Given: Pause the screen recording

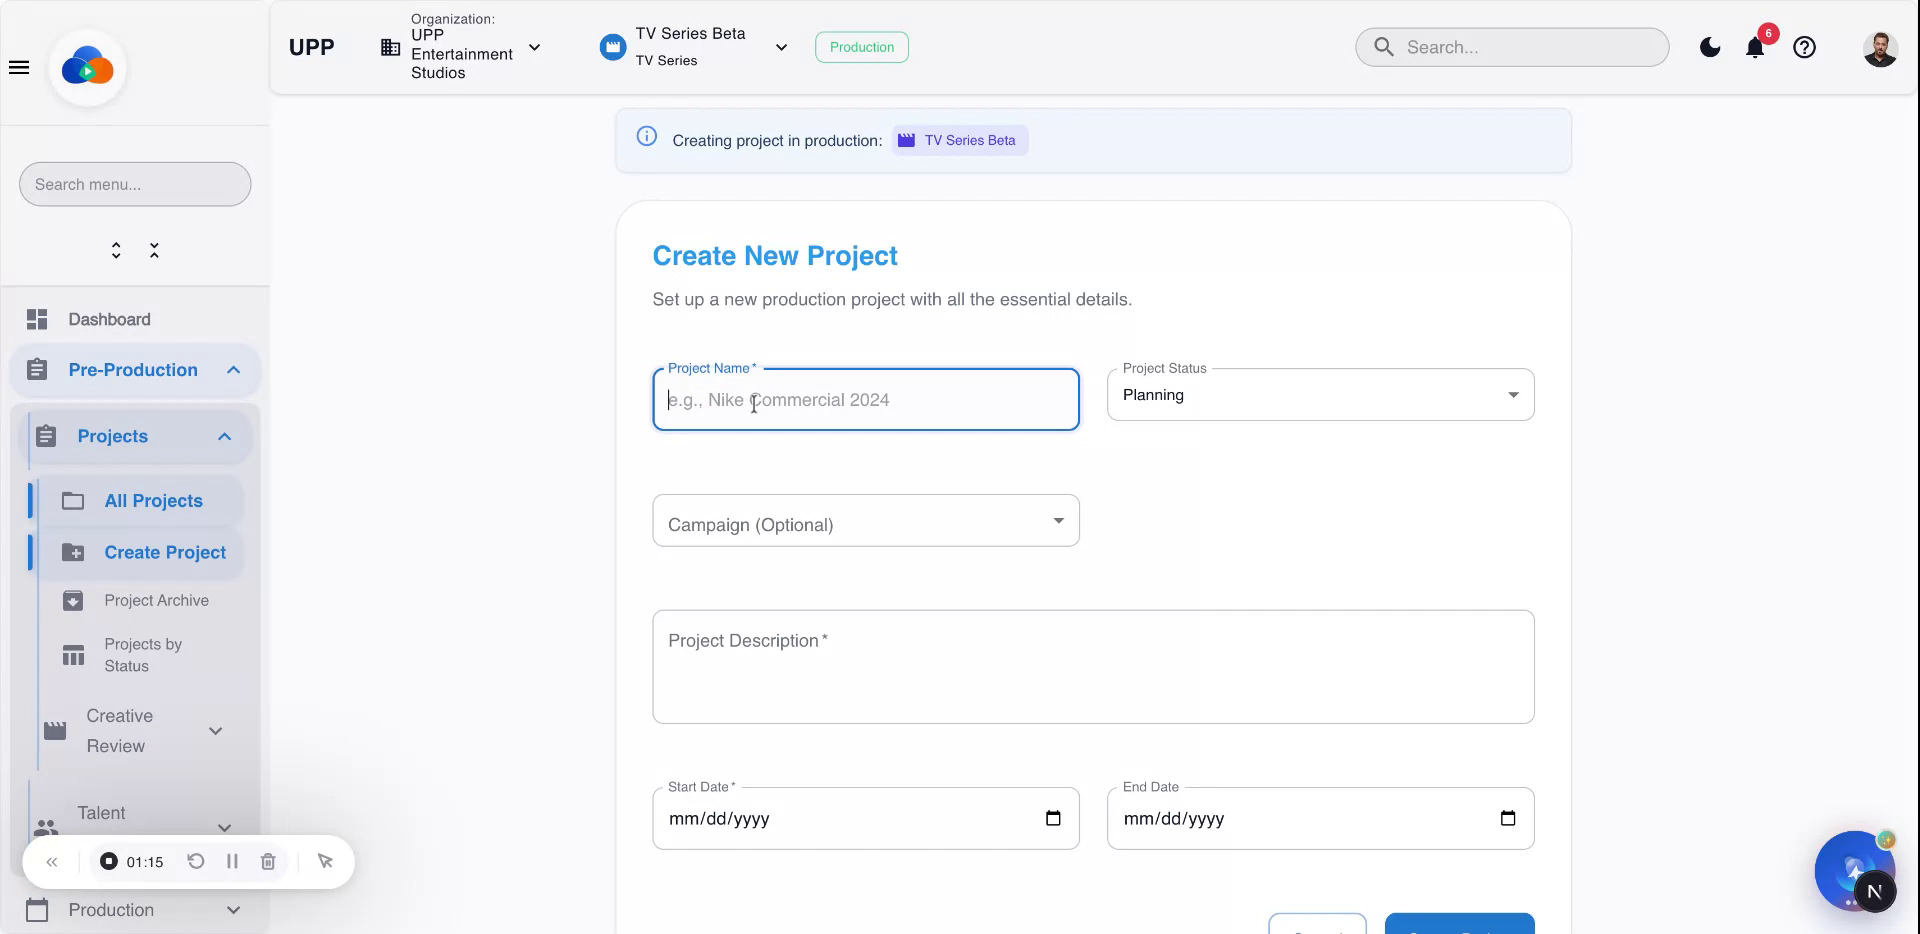Looking at the screenshot, I should pyautogui.click(x=232, y=861).
